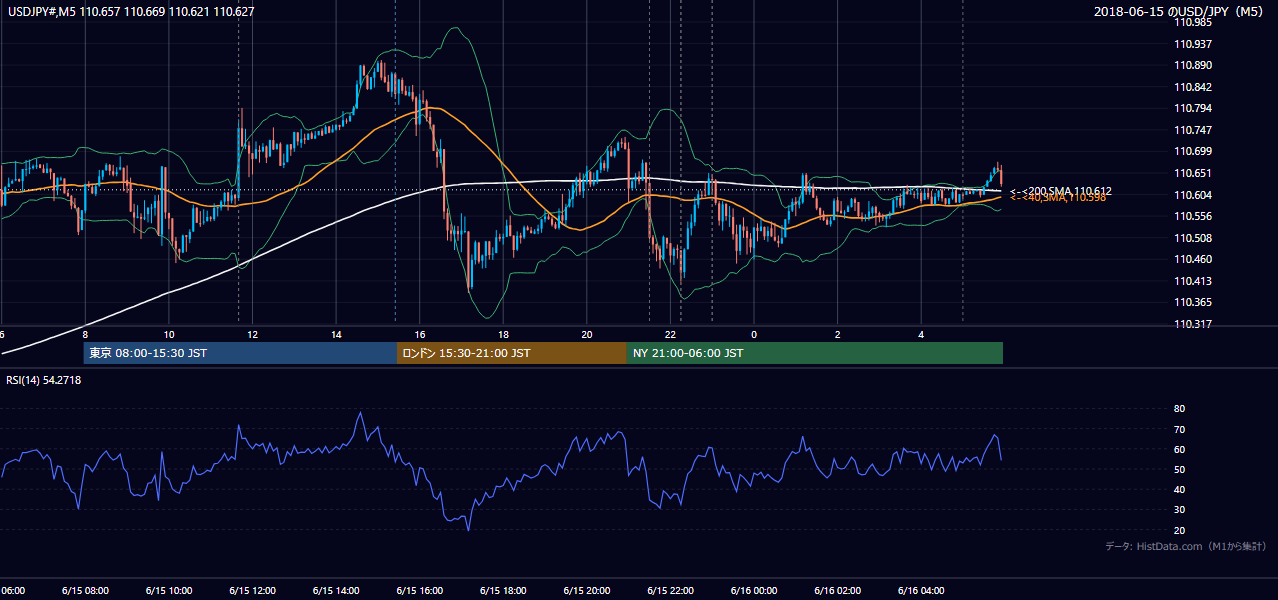The width and height of the screenshot is (1278, 600).
Task: Click the 6/16 04:00 date axis label
Action: coord(921,590)
